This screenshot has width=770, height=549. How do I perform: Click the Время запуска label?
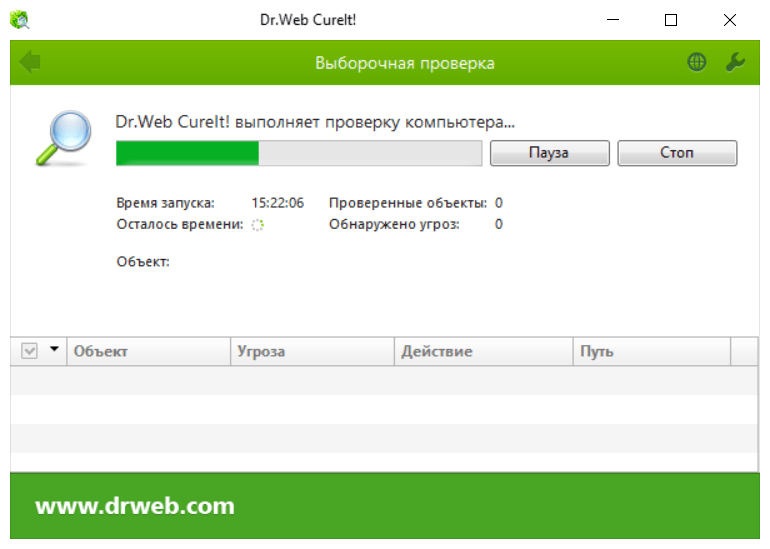[165, 203]
